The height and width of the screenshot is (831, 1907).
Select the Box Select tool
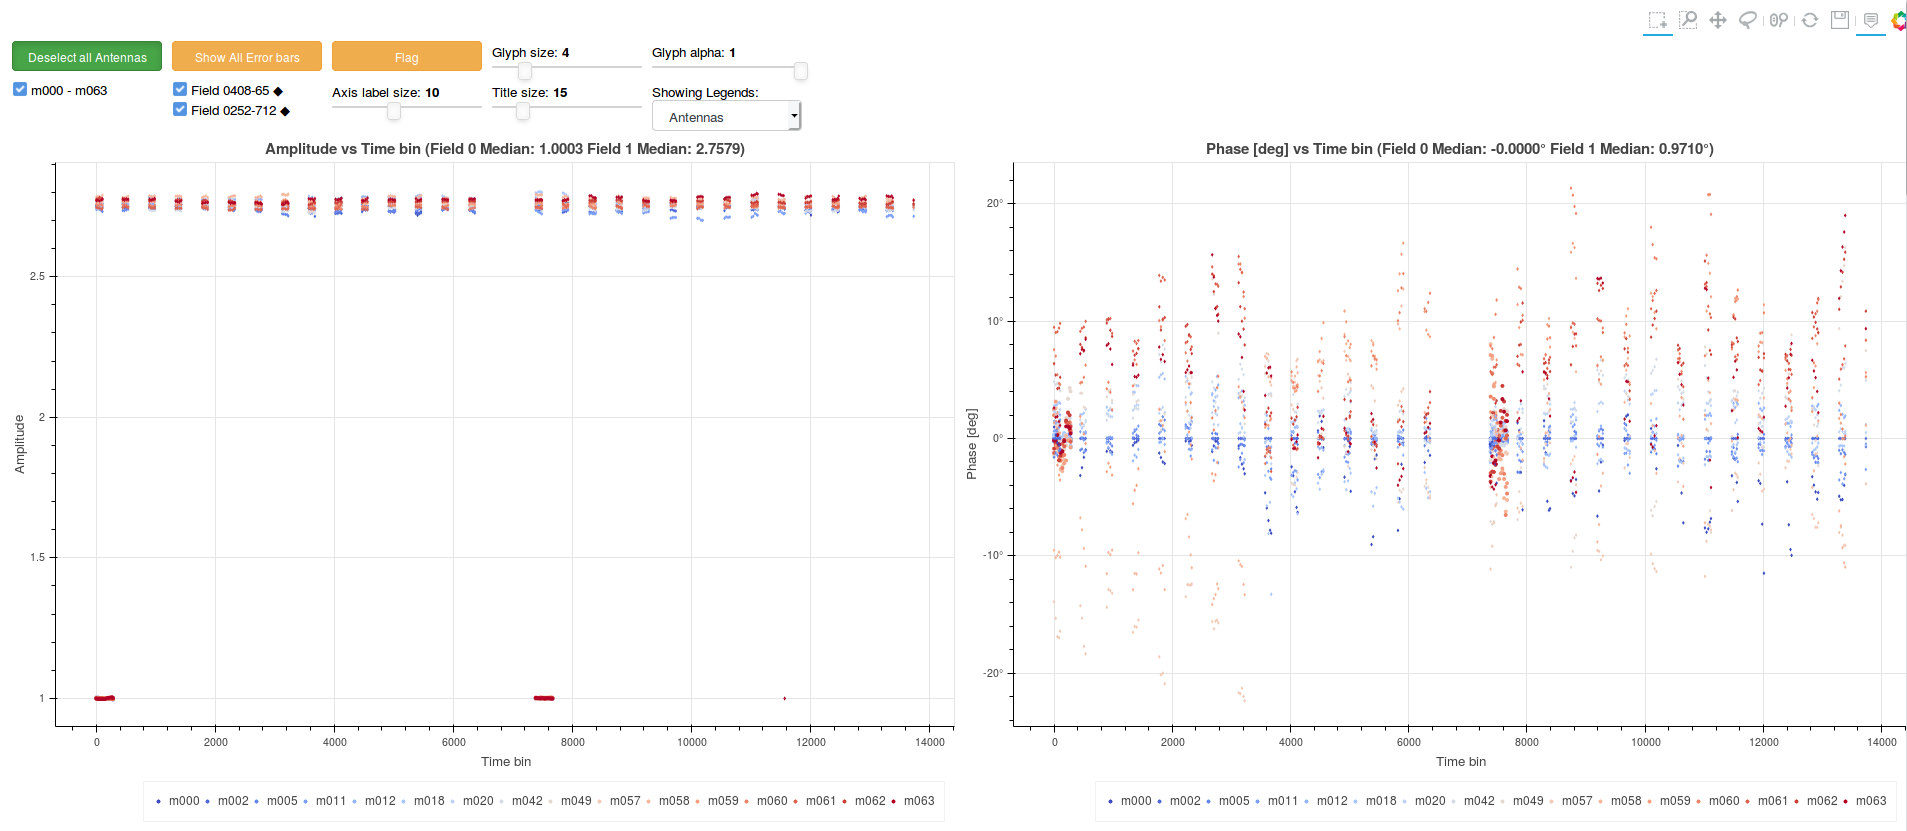click(x=1657, y=20)
